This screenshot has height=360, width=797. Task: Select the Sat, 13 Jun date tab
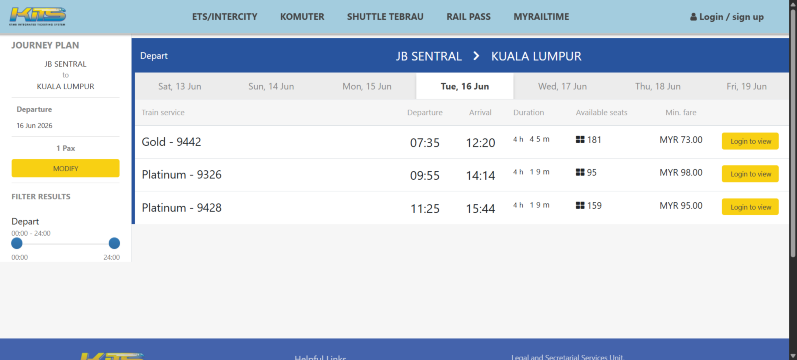coord(180,86)
